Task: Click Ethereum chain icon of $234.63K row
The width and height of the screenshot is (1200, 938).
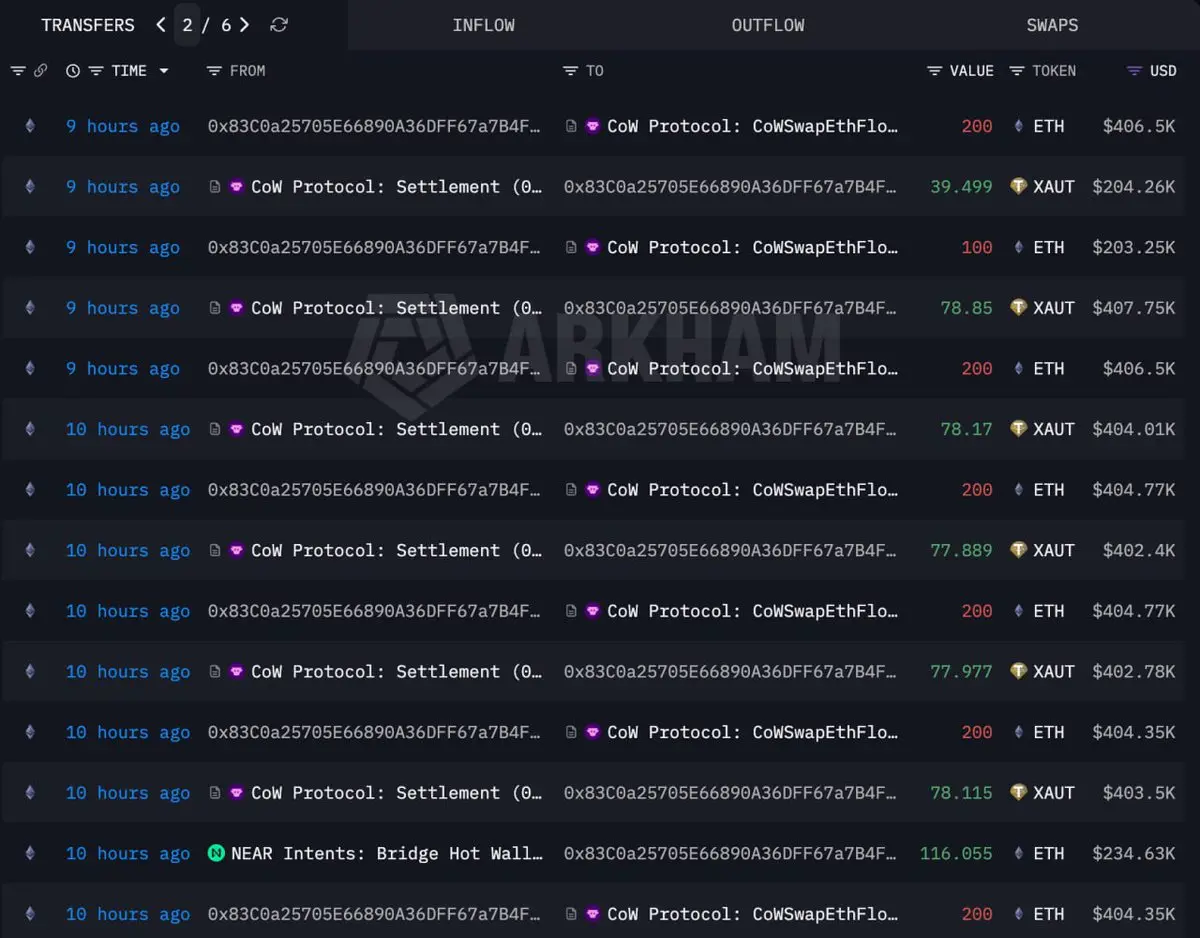Action: [x=30, y=854]
